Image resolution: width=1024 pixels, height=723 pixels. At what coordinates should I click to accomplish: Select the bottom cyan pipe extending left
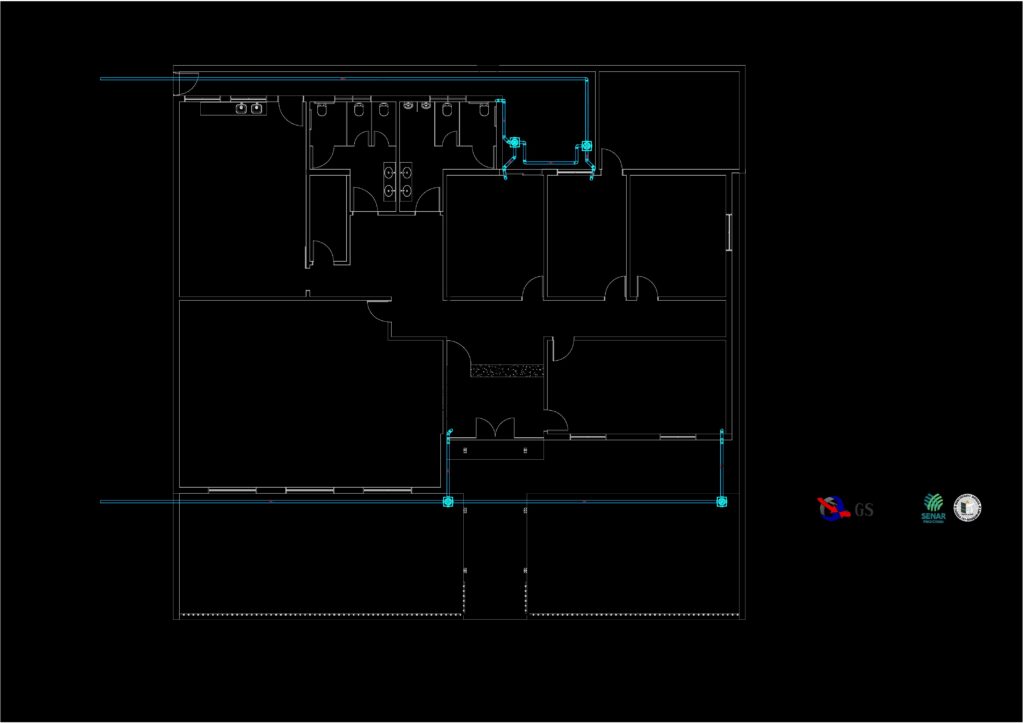(140, 502)
